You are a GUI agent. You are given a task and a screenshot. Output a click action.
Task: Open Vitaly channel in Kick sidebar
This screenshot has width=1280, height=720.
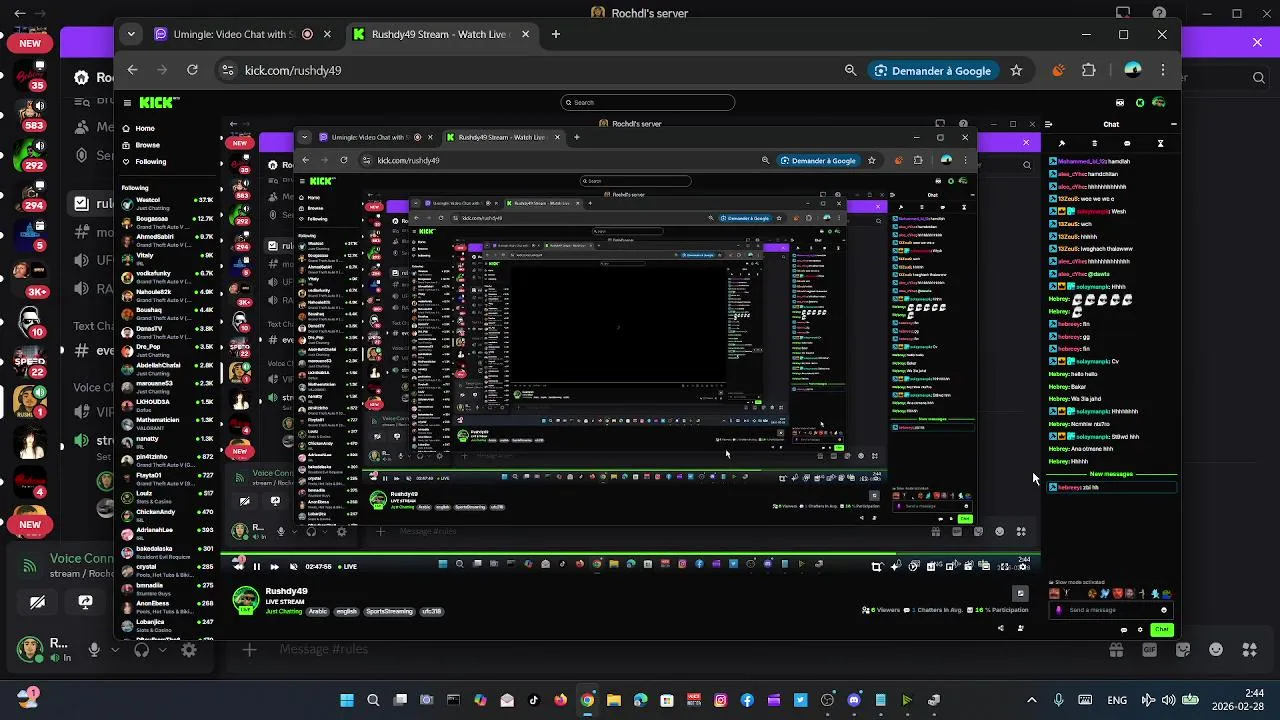[168, 259]
